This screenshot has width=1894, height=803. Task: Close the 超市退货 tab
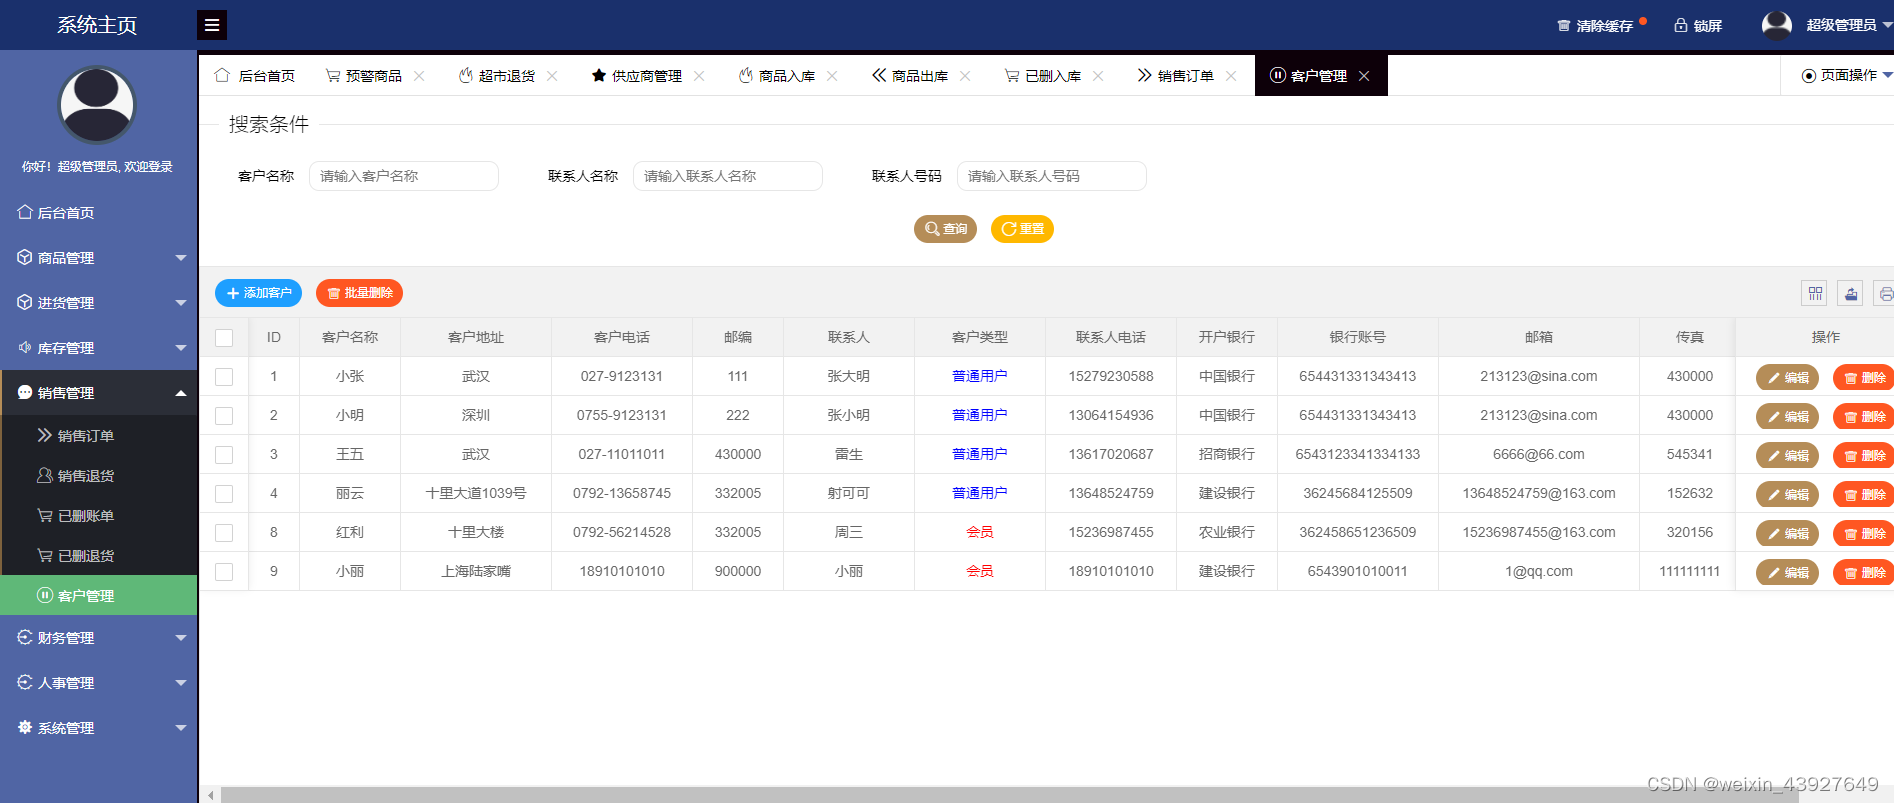tap(552, 76)
